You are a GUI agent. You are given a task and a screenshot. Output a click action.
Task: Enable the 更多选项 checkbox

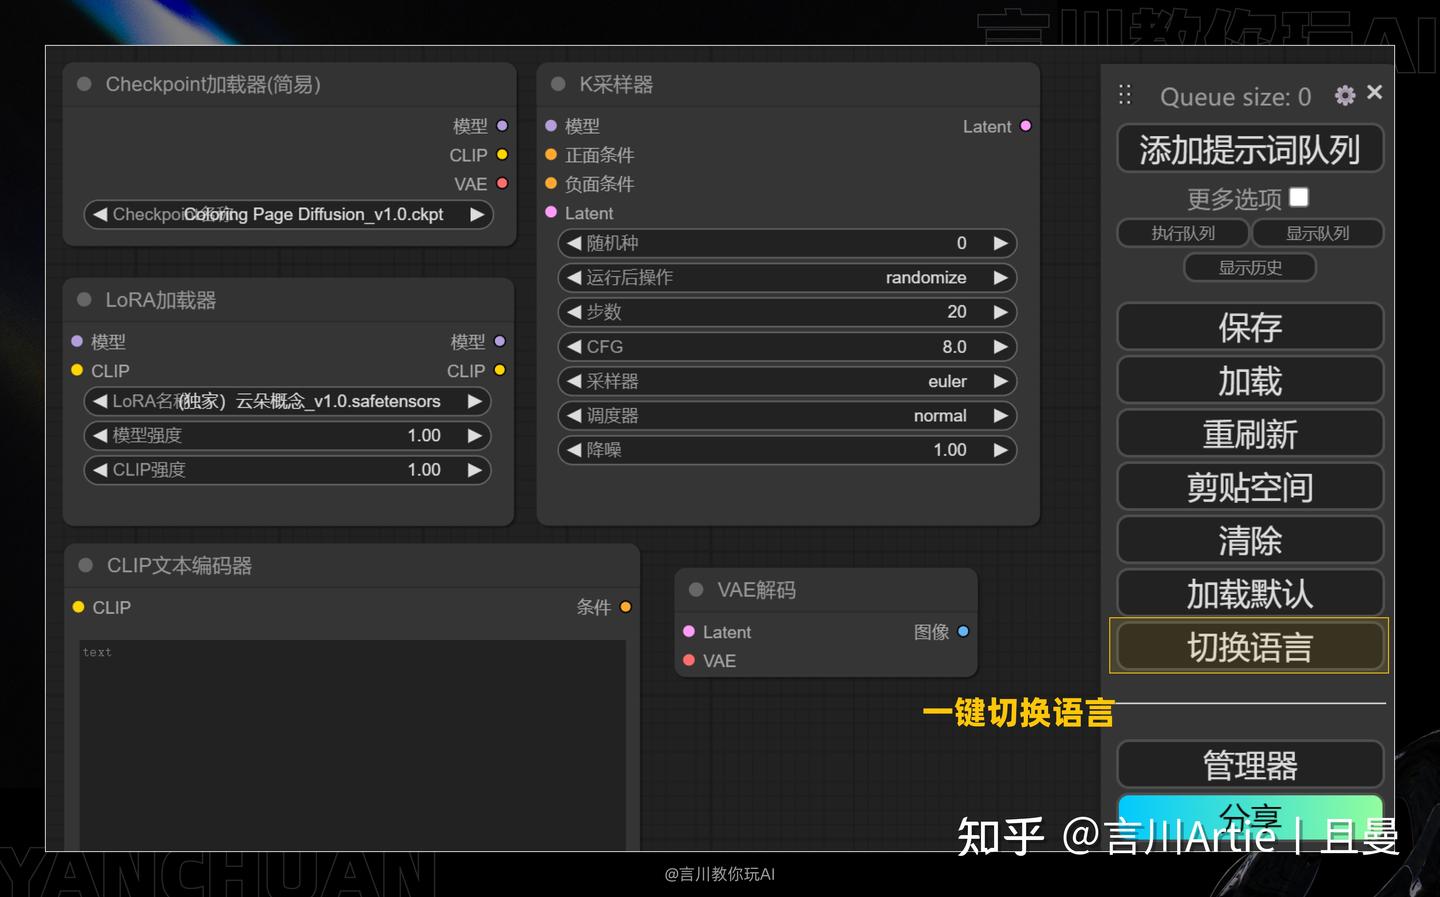point(1298,198)
